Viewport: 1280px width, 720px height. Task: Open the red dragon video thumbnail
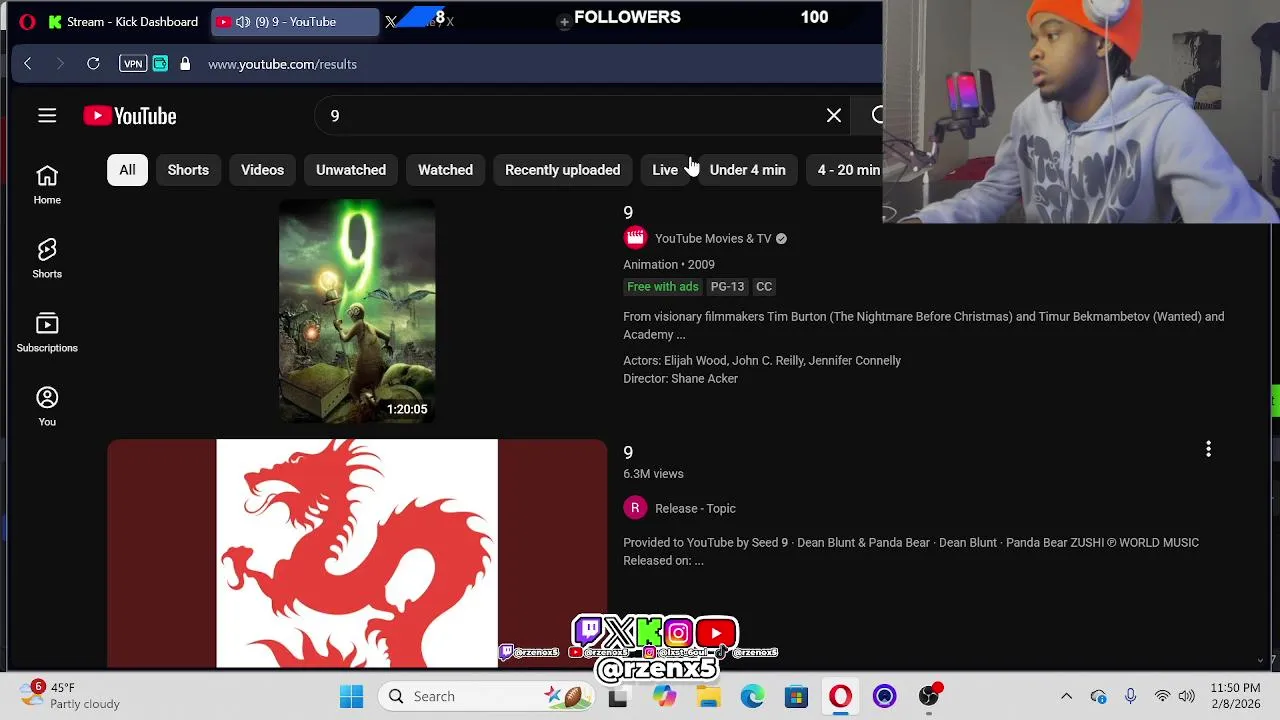pos(357,553)
